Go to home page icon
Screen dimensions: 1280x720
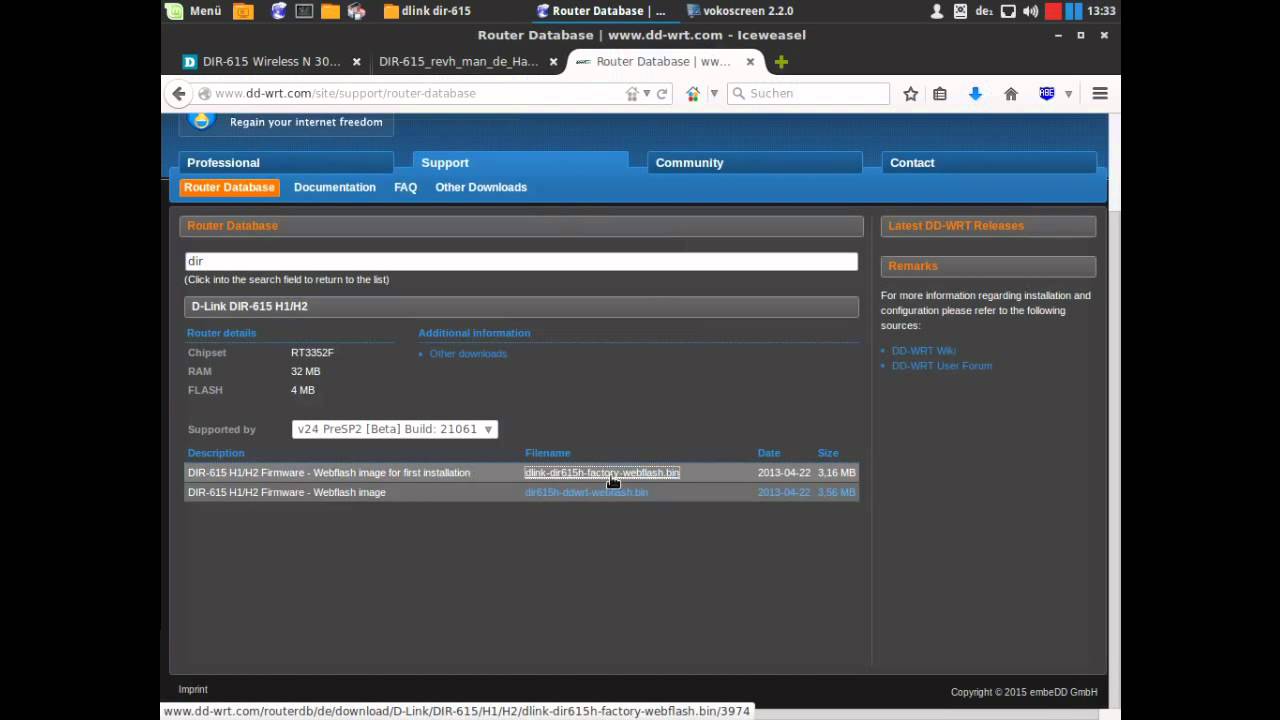click(1011, 93)
